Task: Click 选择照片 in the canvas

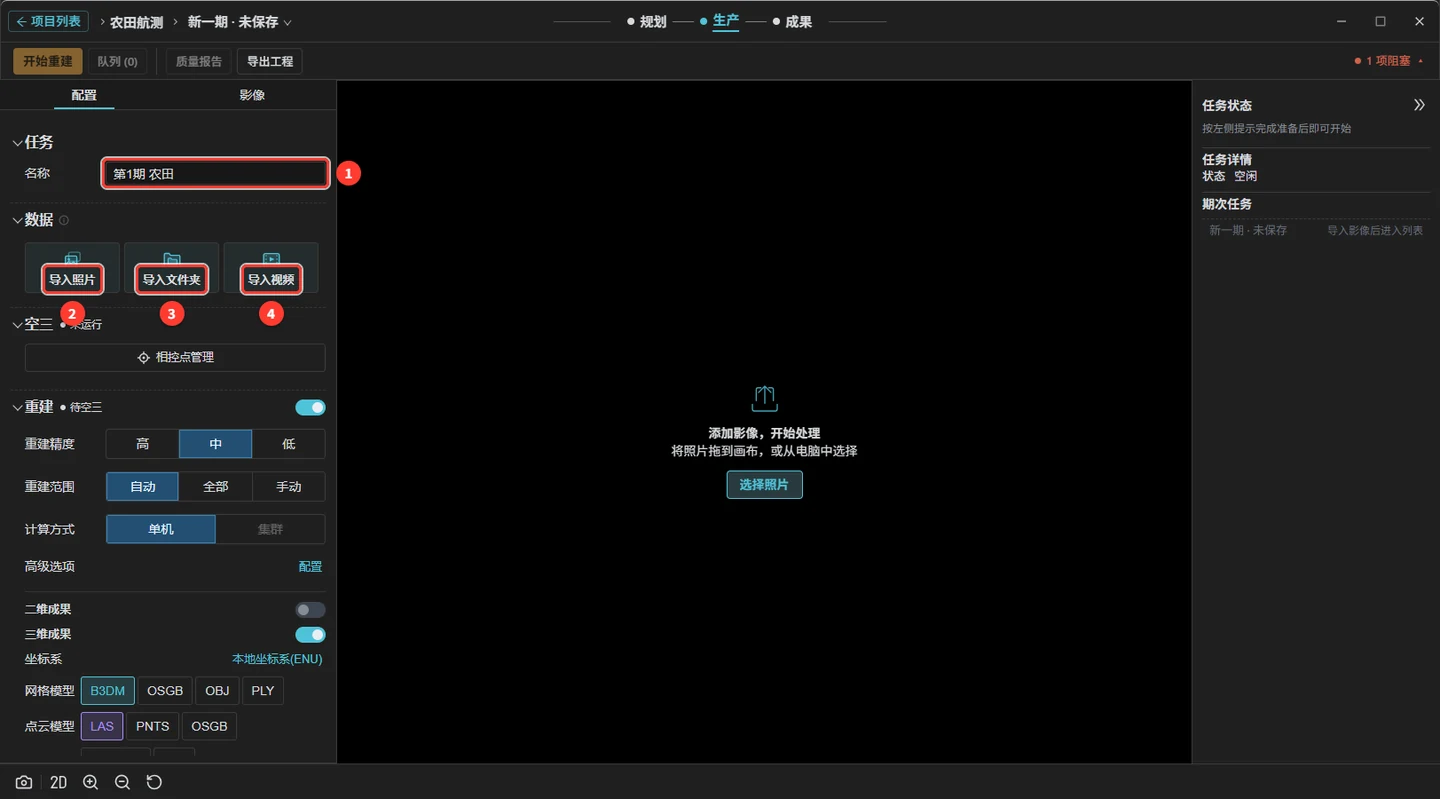Action: [764, 485]
